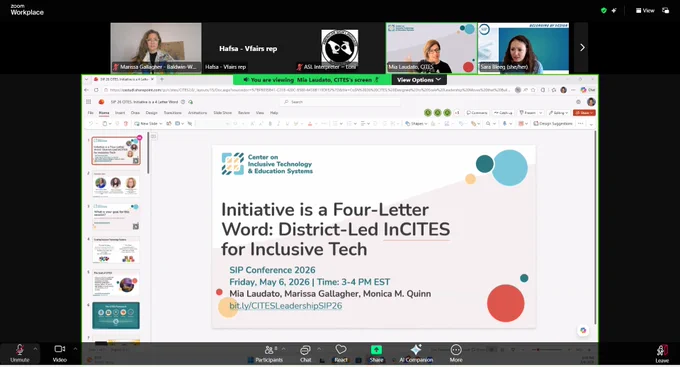Open AI Companion
Image resolution: width=680 pixels, height=367 pixels.
[416, 353]
